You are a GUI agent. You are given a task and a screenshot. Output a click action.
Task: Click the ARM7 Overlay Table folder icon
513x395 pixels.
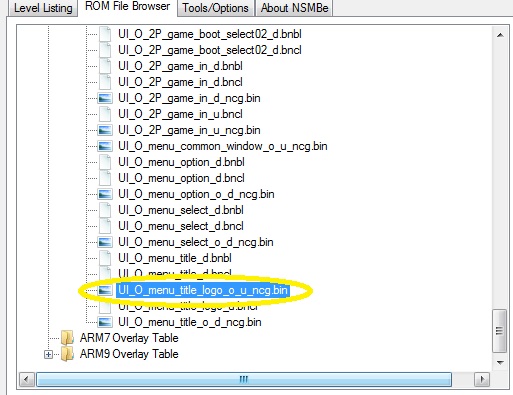click(x=67, y=338)
